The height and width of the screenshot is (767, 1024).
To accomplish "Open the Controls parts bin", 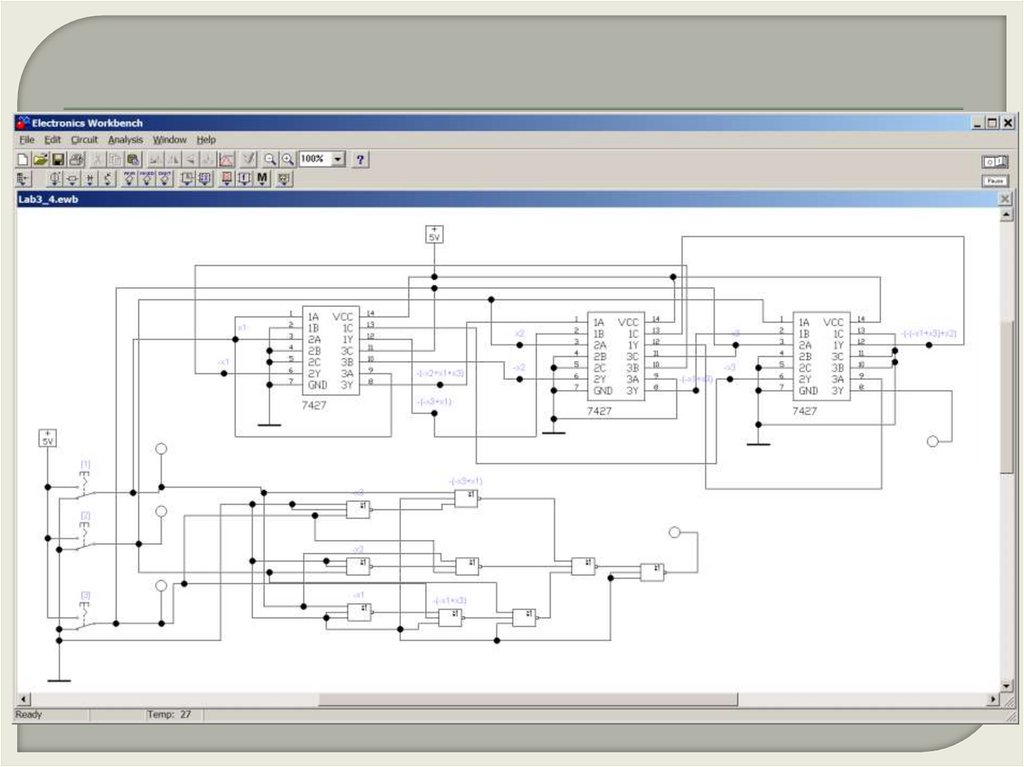I will tap(244, 178).
